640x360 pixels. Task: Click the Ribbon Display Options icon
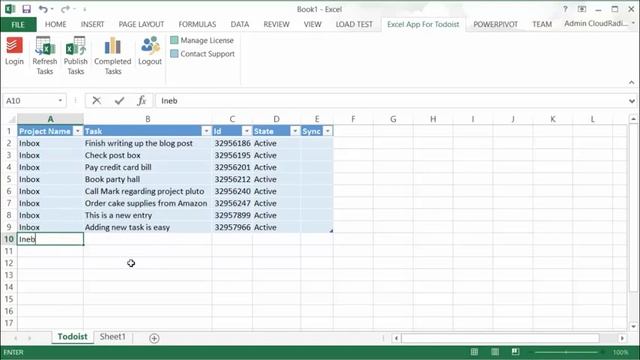coord(582,9)
